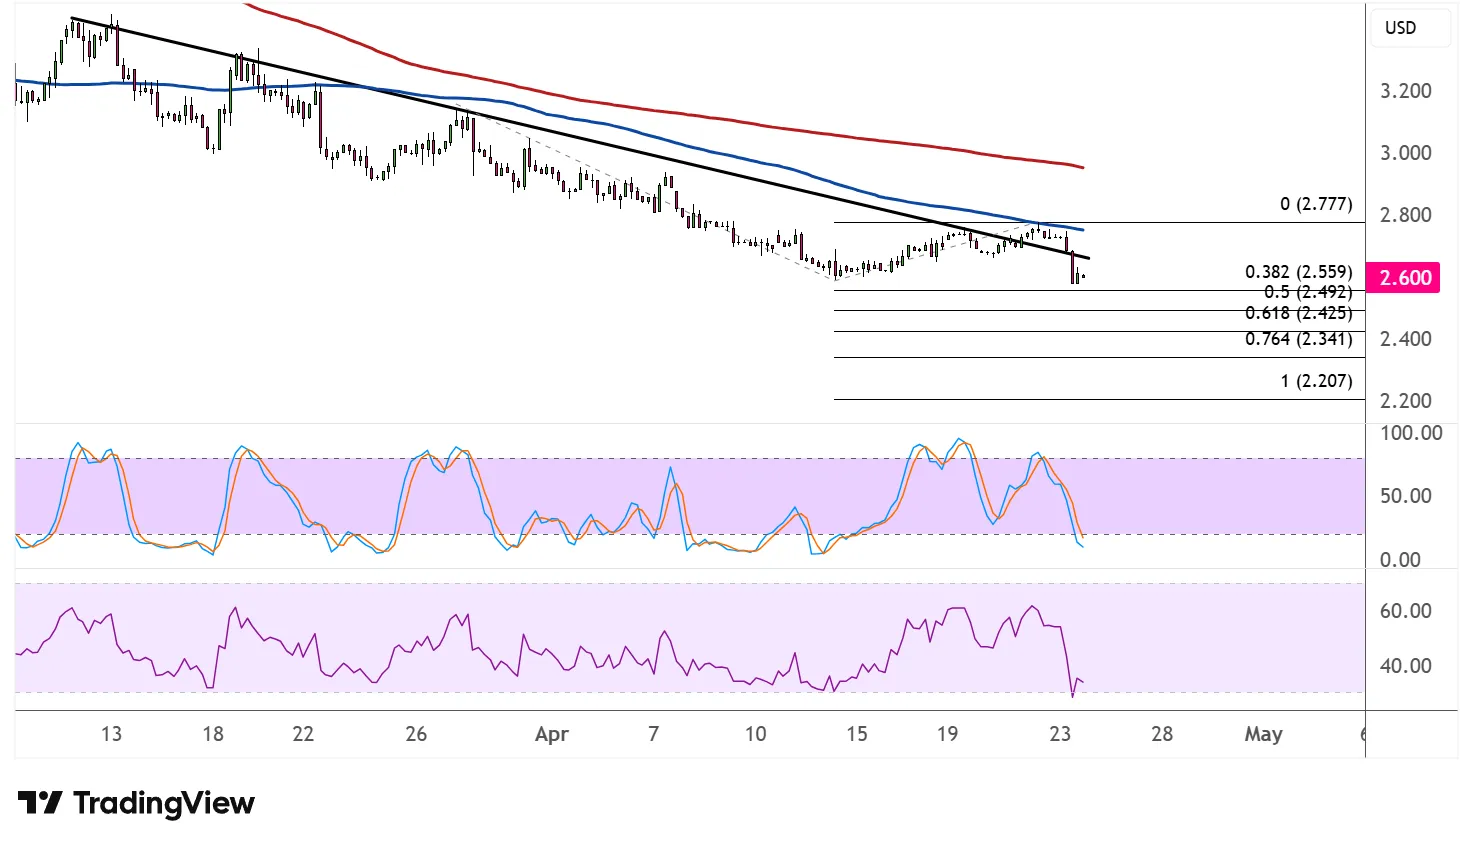The height and width of the screenshot is (848, 1473).
Task: Click the 60.00 RSI scale label
Action: [x=1405, y=611]
